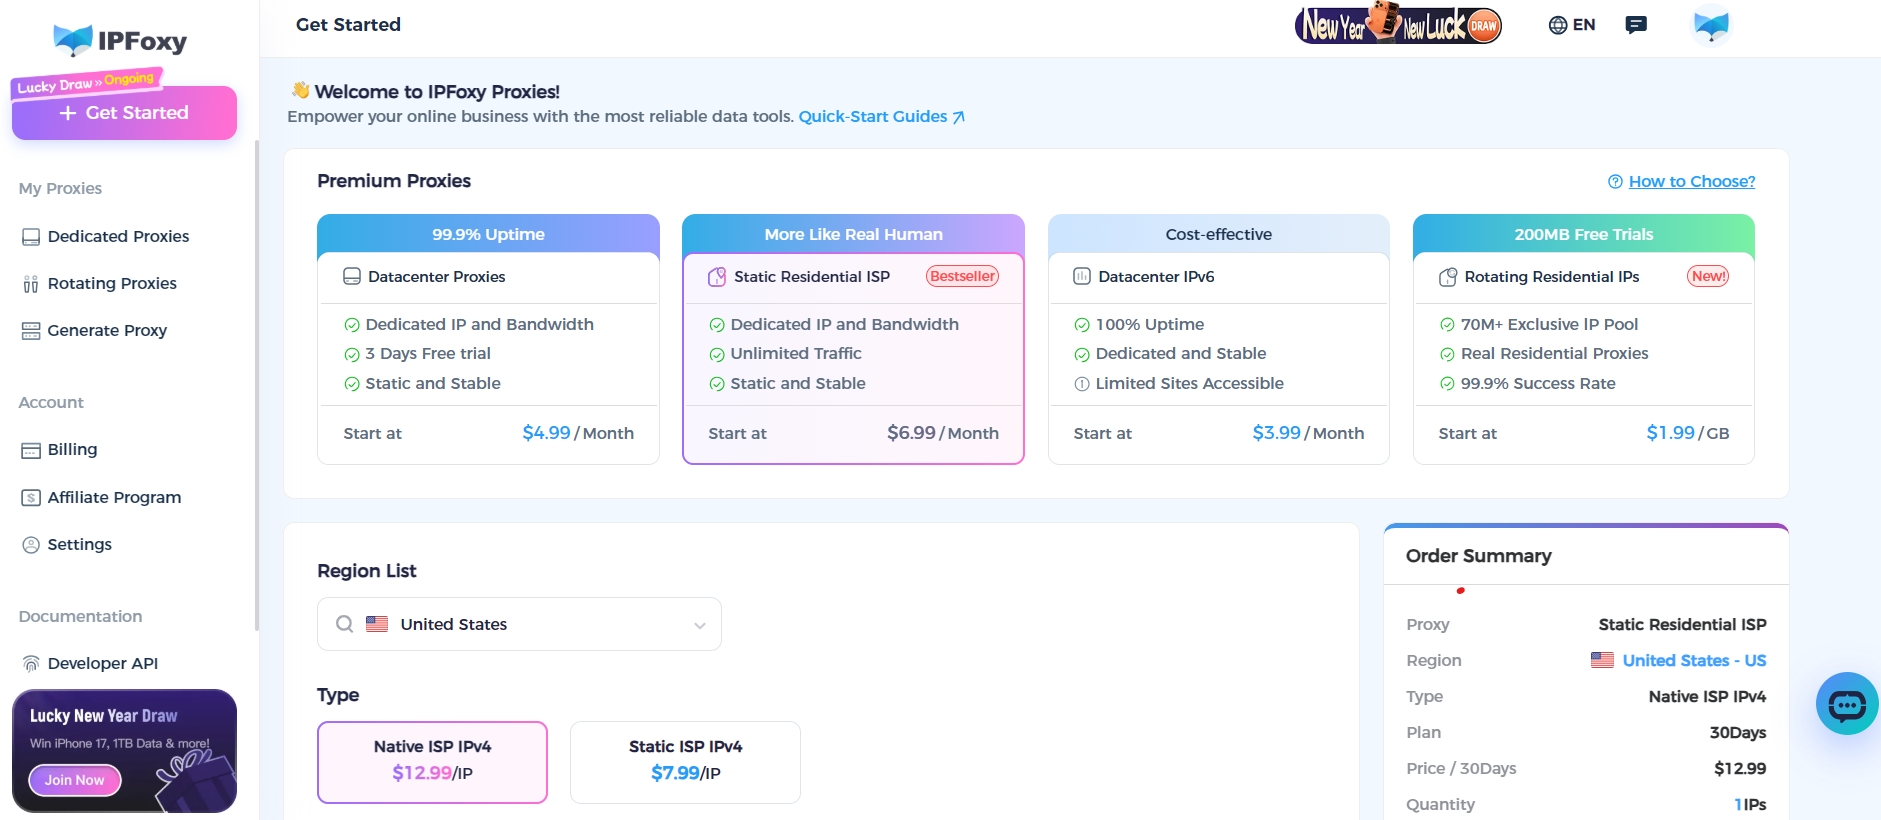Expand the United States region dropdown
Image resolution: width=1881 pixels, height=820 pixels.
click(699, 625)
